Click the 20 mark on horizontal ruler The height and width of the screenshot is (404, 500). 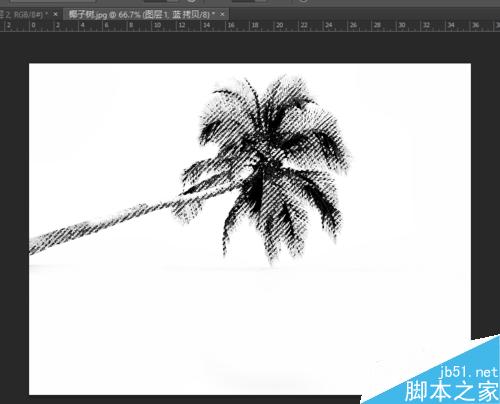pyautogui.click(x=279, y=25)
